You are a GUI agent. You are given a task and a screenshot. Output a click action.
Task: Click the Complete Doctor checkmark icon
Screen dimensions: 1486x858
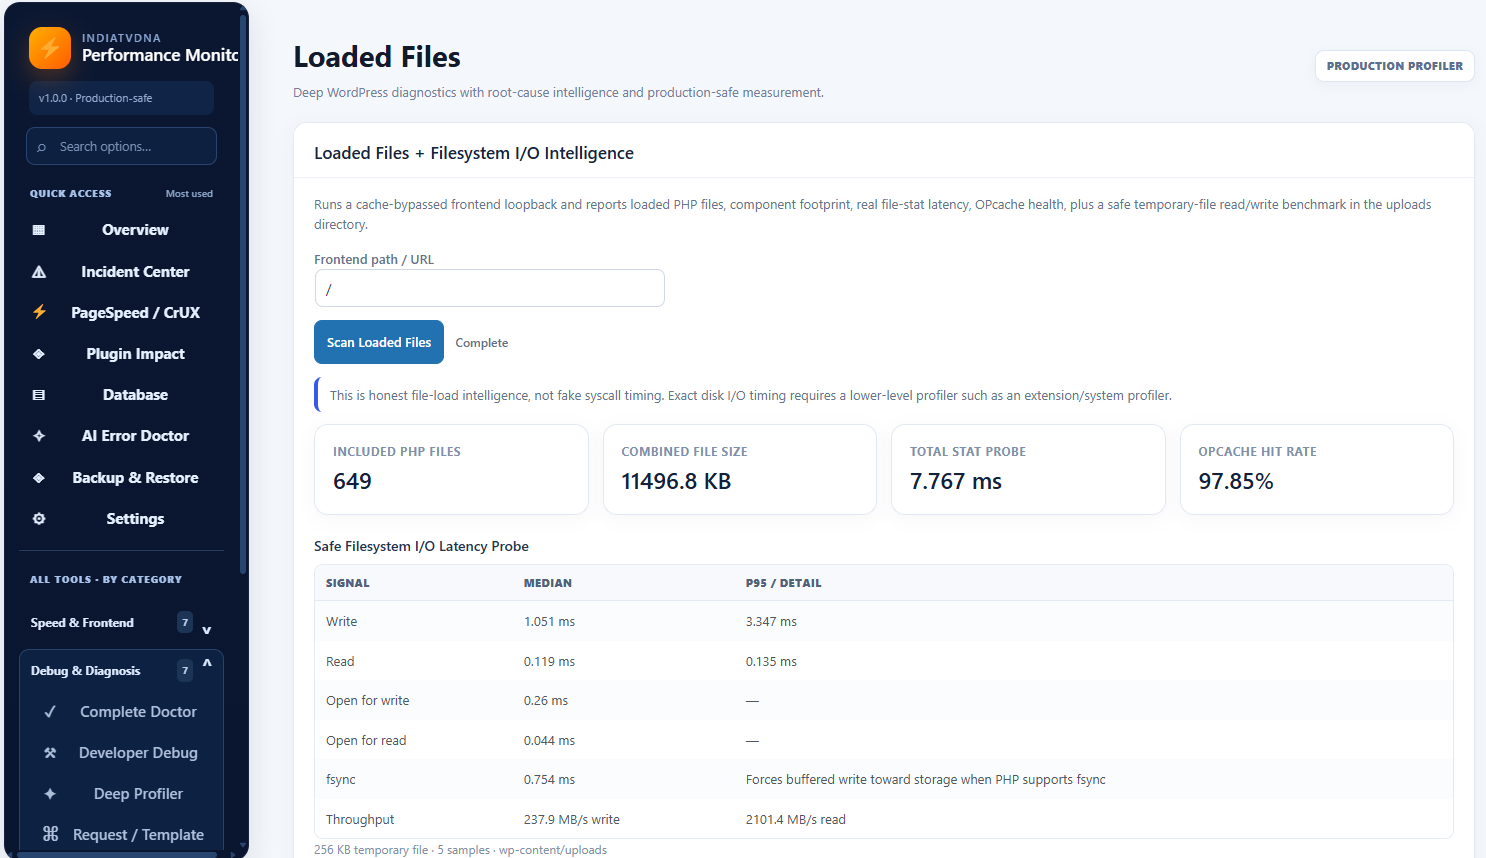[x=50, y=712]
